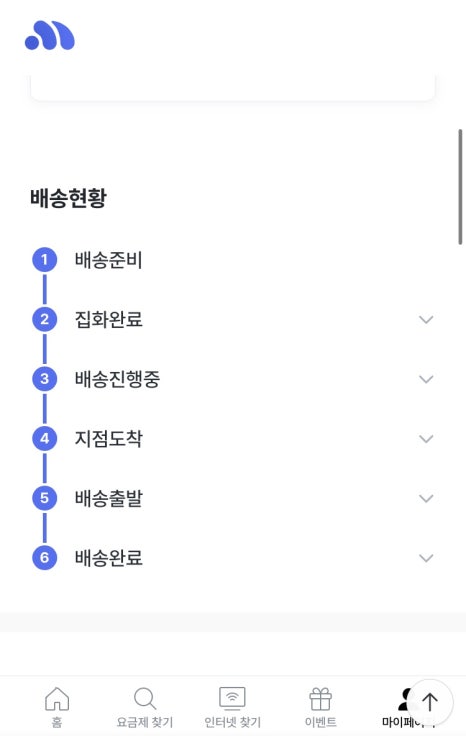Open 인터넷 찾기 monitor icon

(232, 699)
